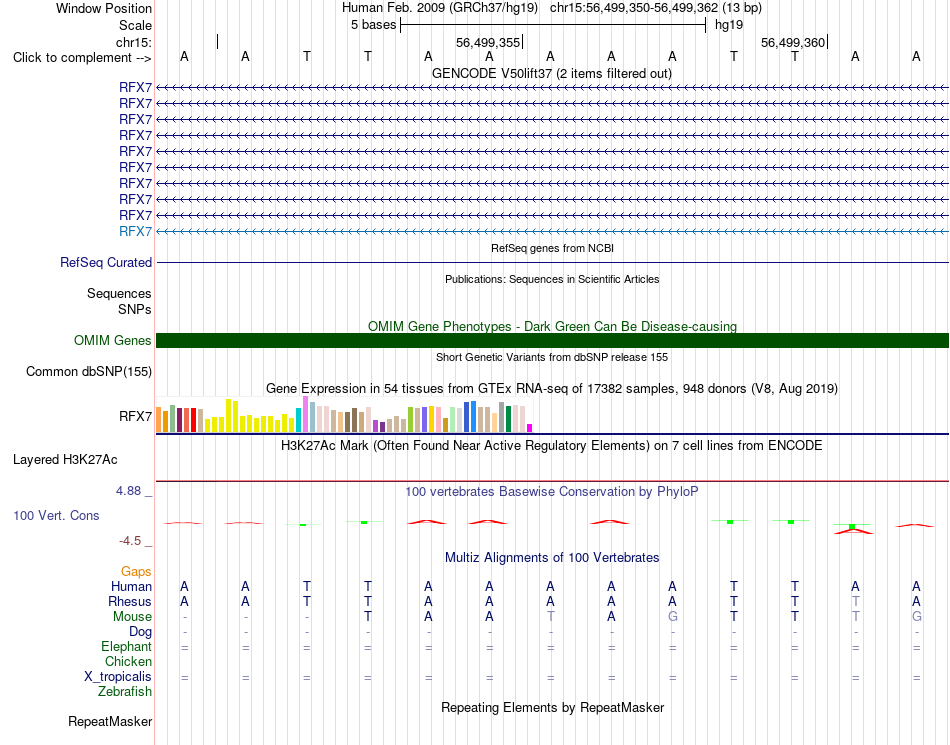Select the X_tropicalis alignment row label
This screenshot has width=950, height=745.
118,677
